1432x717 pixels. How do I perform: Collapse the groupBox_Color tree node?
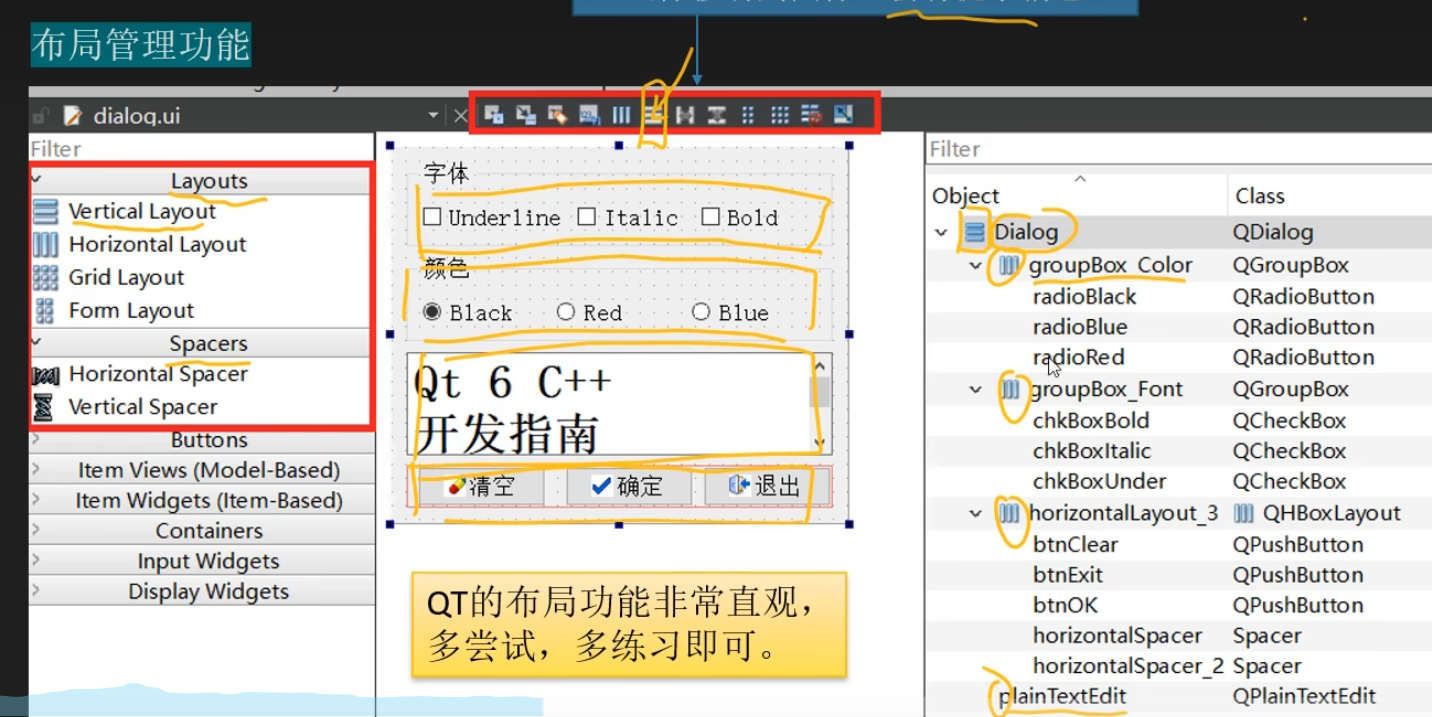pyautogui.click(x=976, y=266)
